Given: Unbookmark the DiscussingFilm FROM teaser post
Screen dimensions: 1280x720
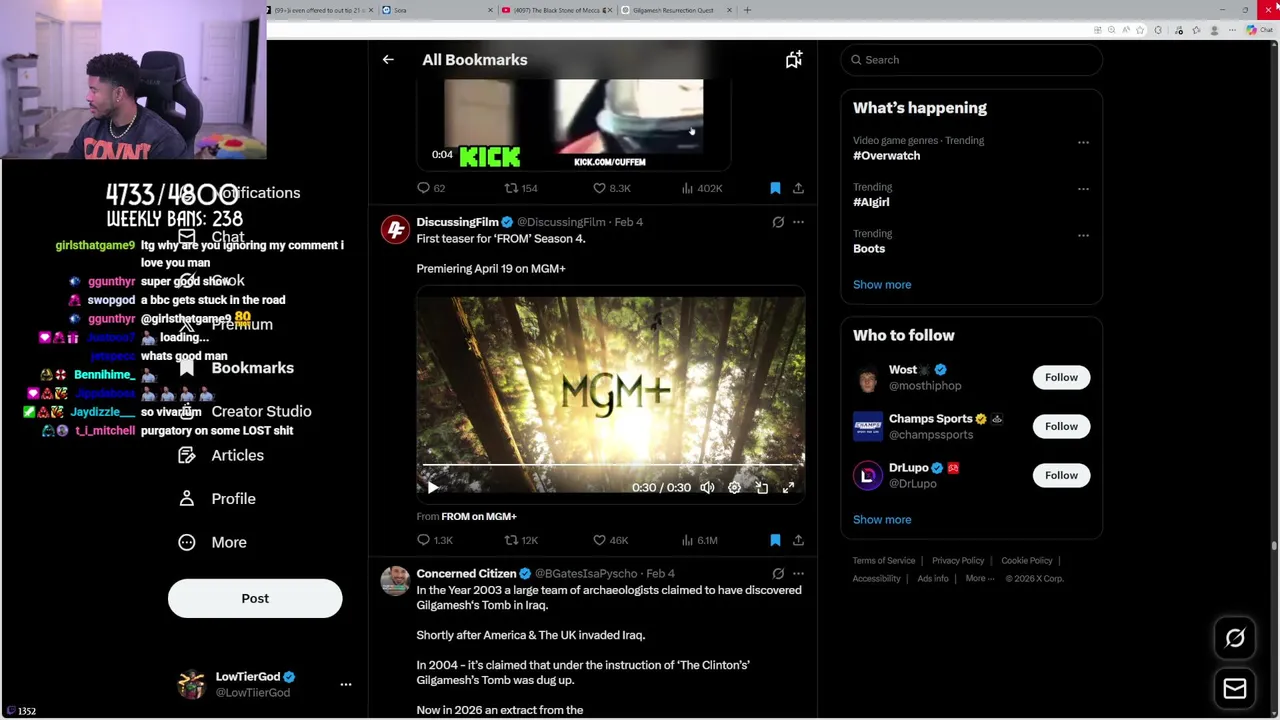Looking at the screenshot, I should pos(775,540).
